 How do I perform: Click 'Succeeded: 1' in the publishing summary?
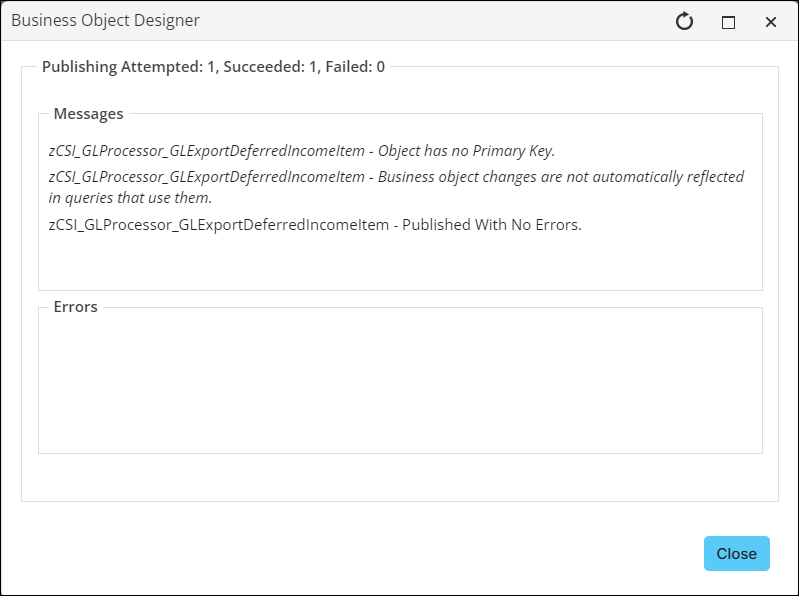tap(269, 67)
